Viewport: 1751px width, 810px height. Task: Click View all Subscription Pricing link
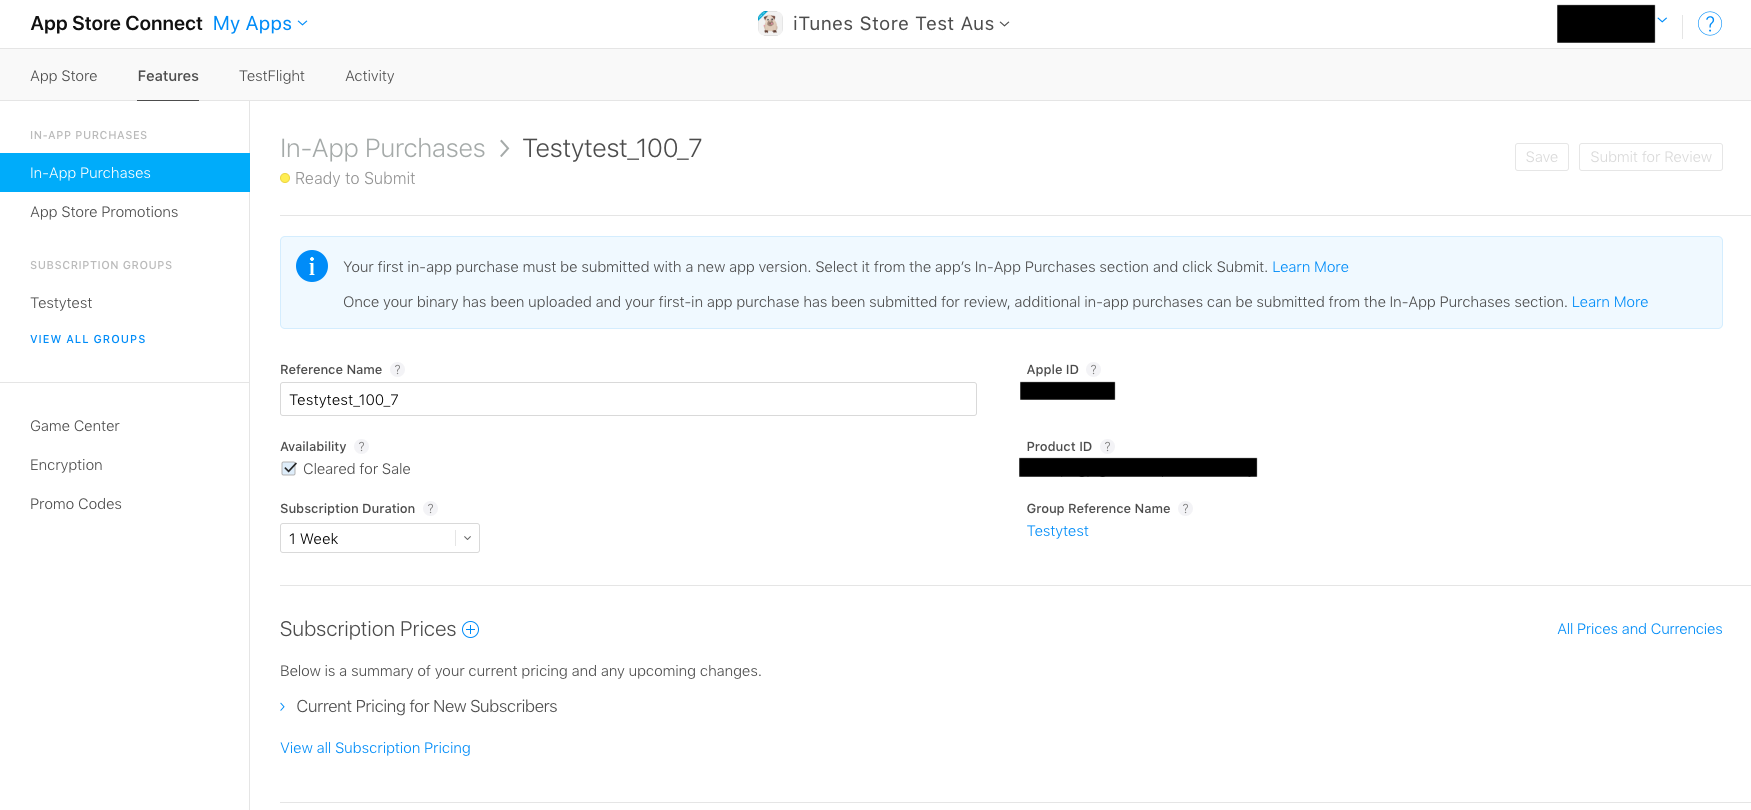coord(375,748)
